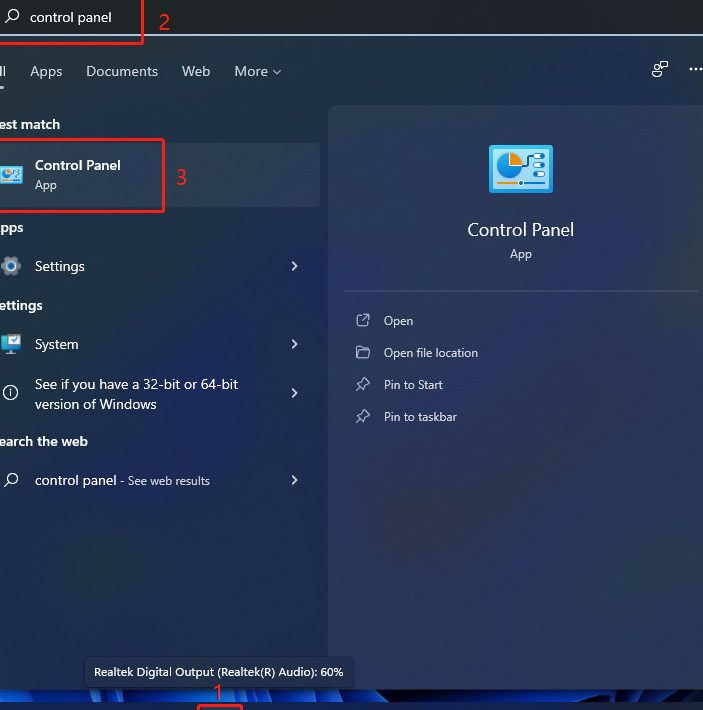703x710 pixels.
Task: Click the Settings gear icon
Action: click(11, 266)
